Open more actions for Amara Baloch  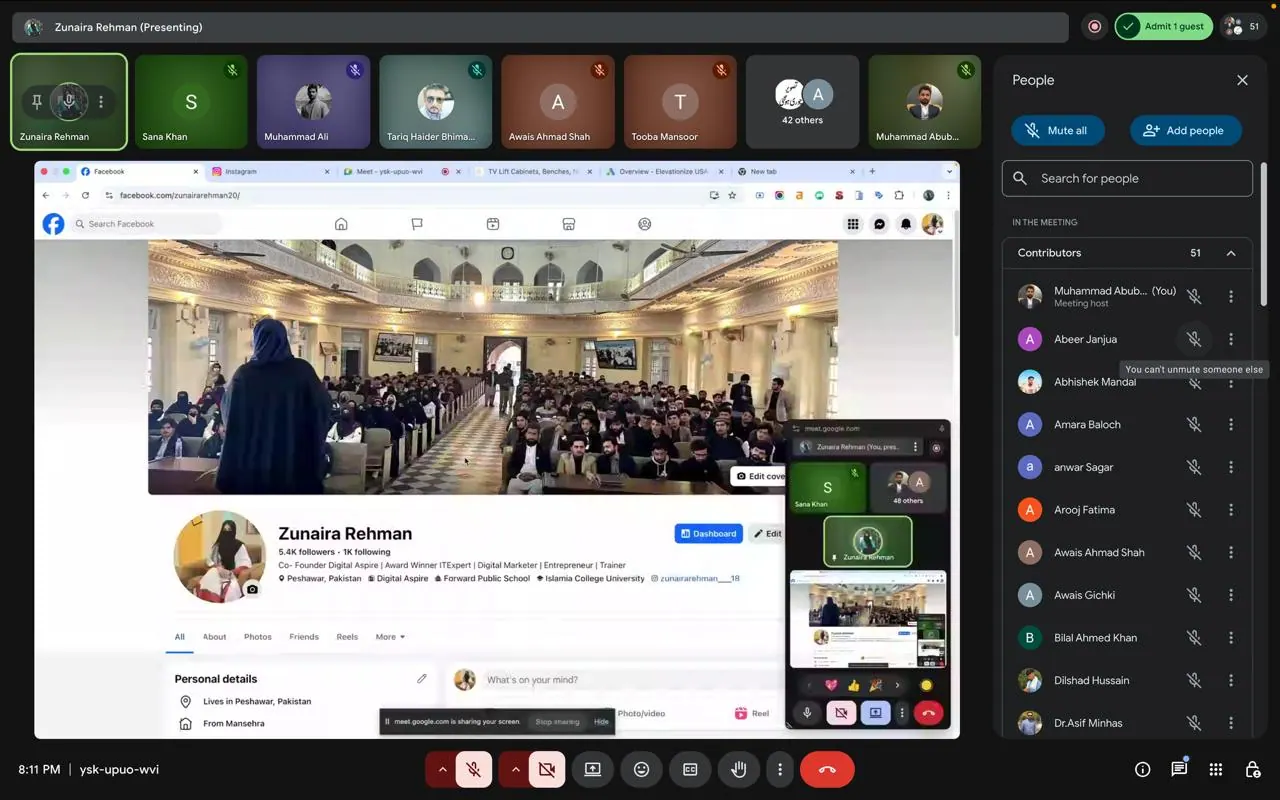pyautogui.click(x=1231, y=424)
